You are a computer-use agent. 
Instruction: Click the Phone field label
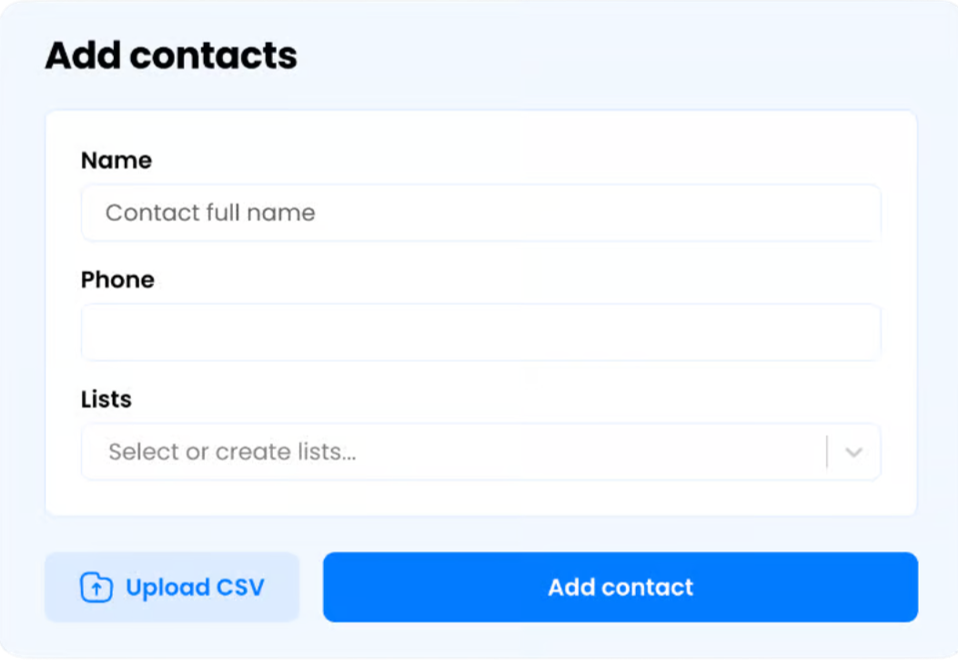pos(117,279)
